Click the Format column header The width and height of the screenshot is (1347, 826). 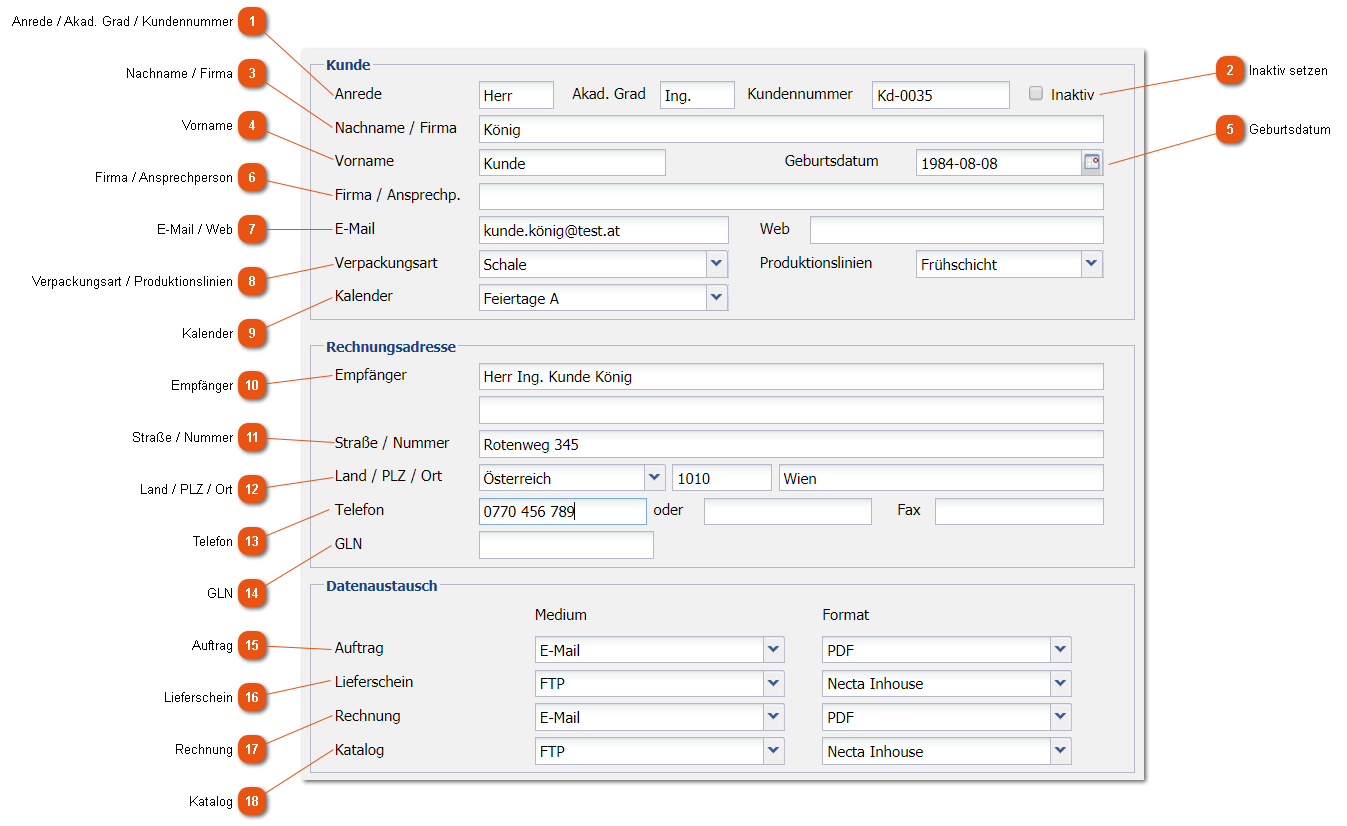(846, 614)
